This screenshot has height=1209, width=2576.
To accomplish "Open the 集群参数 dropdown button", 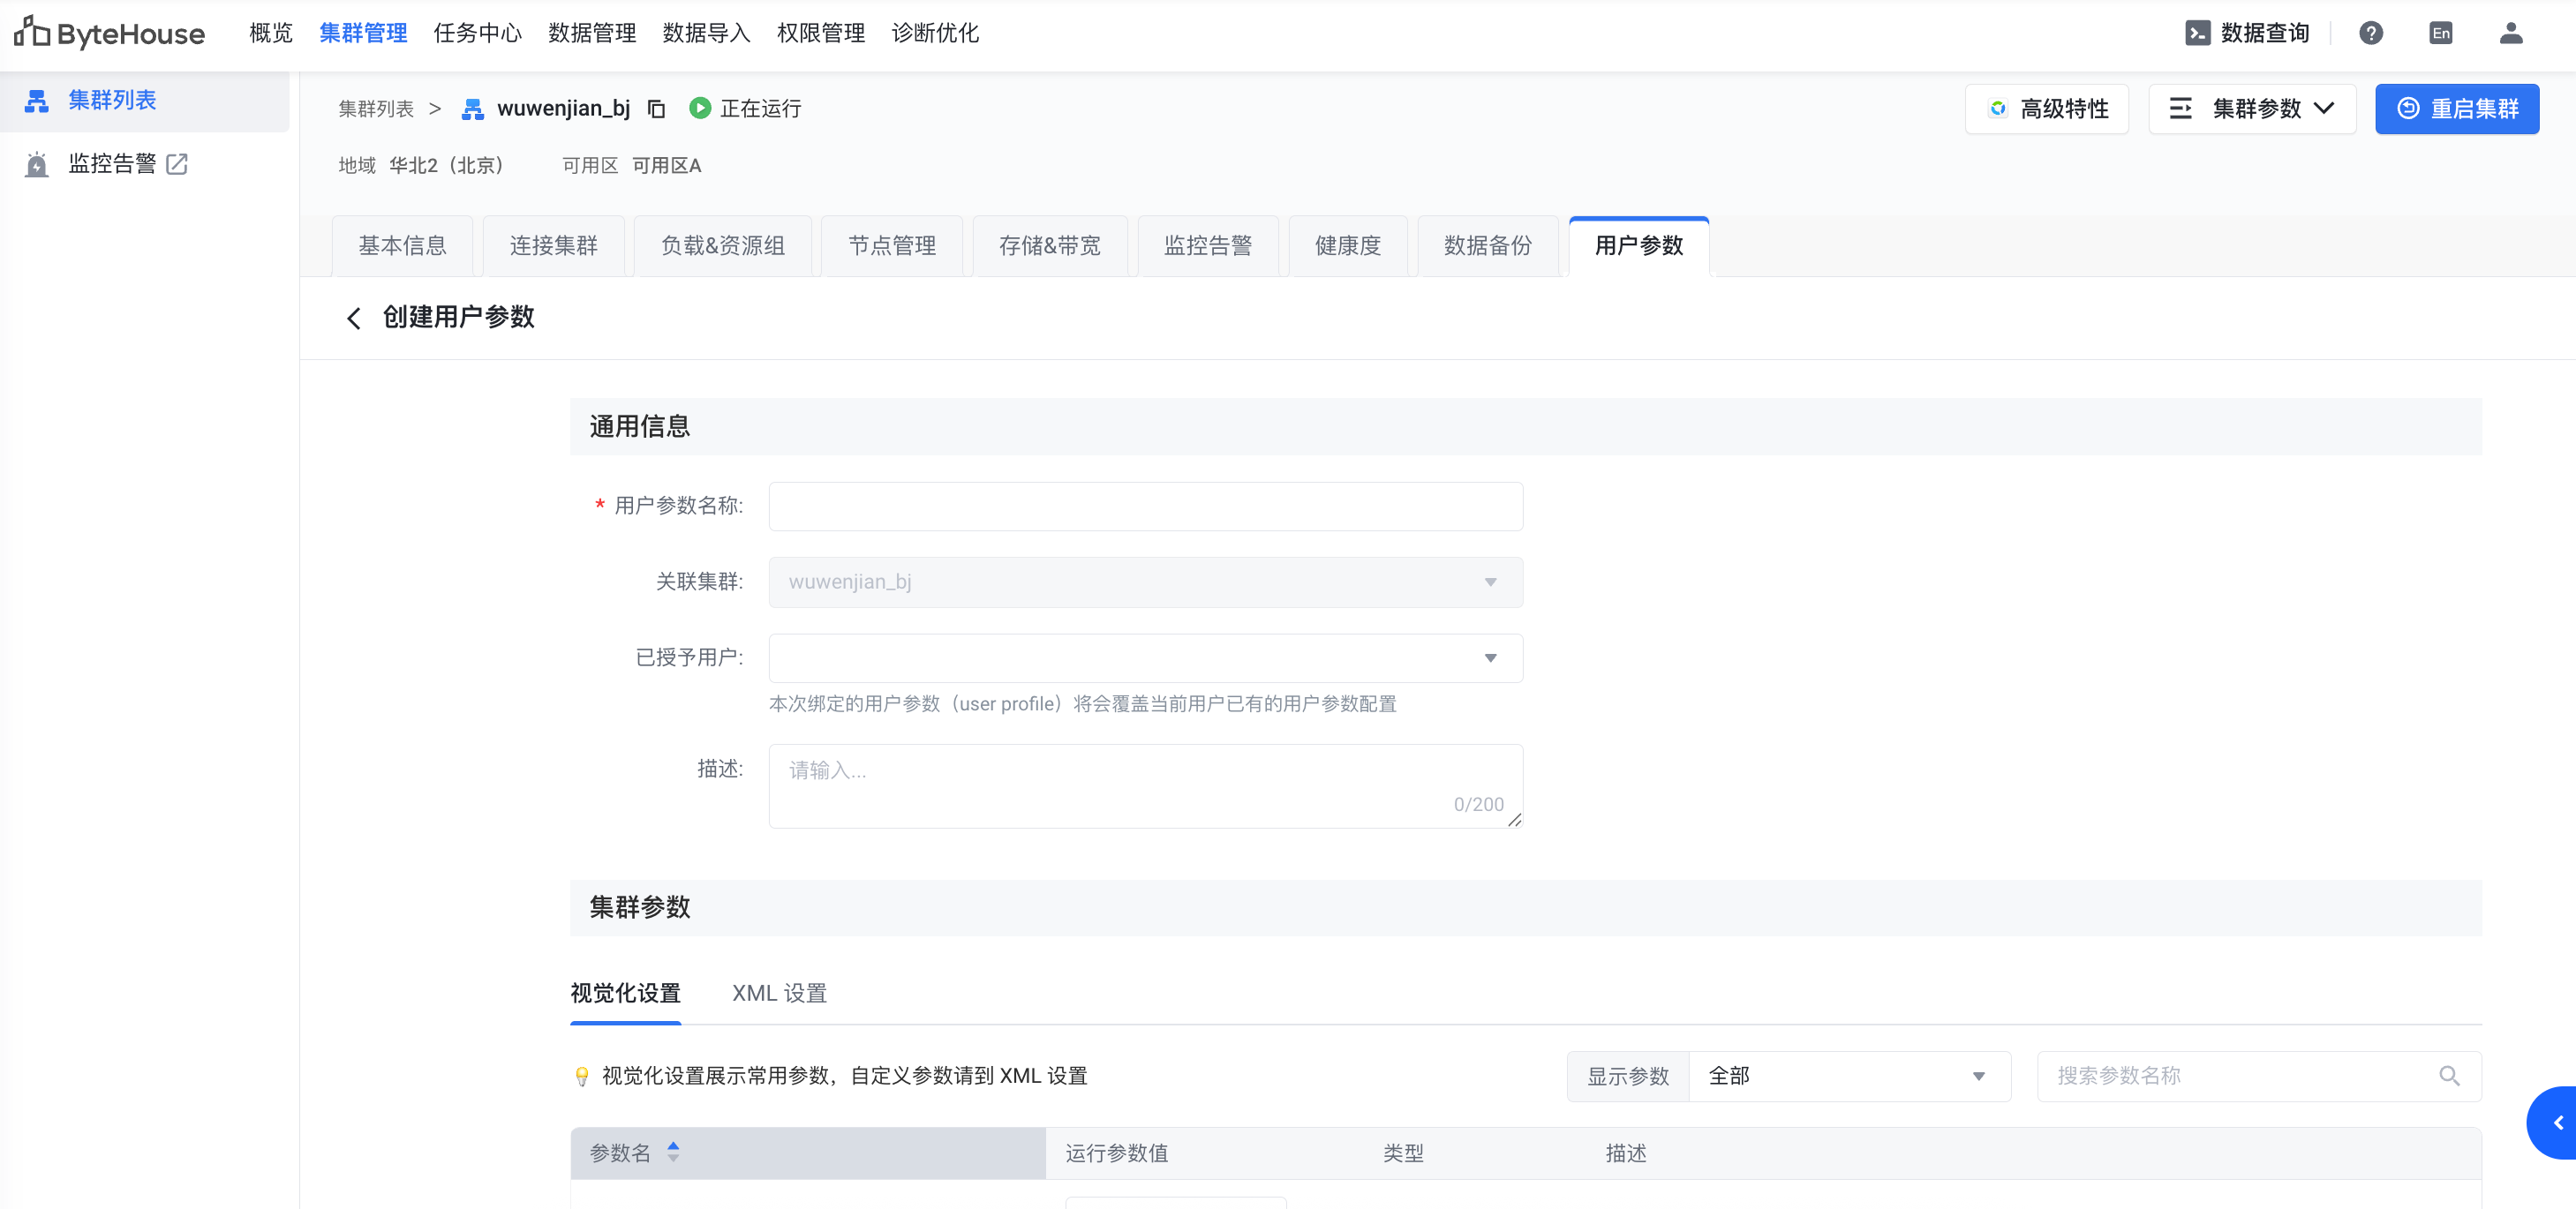I will coord(2252,109).
